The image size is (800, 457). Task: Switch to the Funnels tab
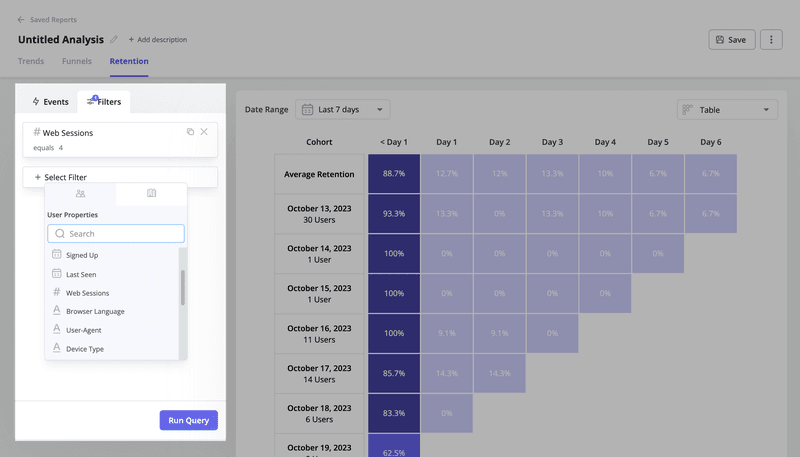click(x=77, y=61)
